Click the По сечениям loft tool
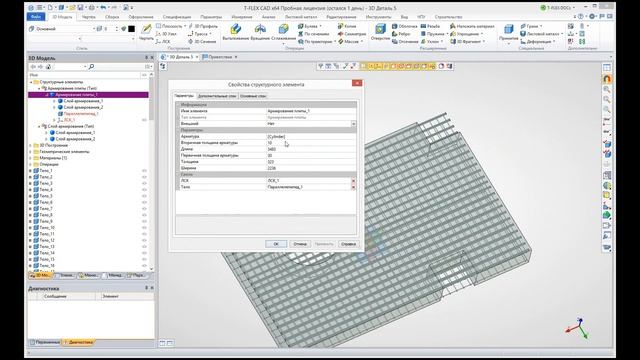Viewport: 640px width, 360px height. tap(313, 34)
